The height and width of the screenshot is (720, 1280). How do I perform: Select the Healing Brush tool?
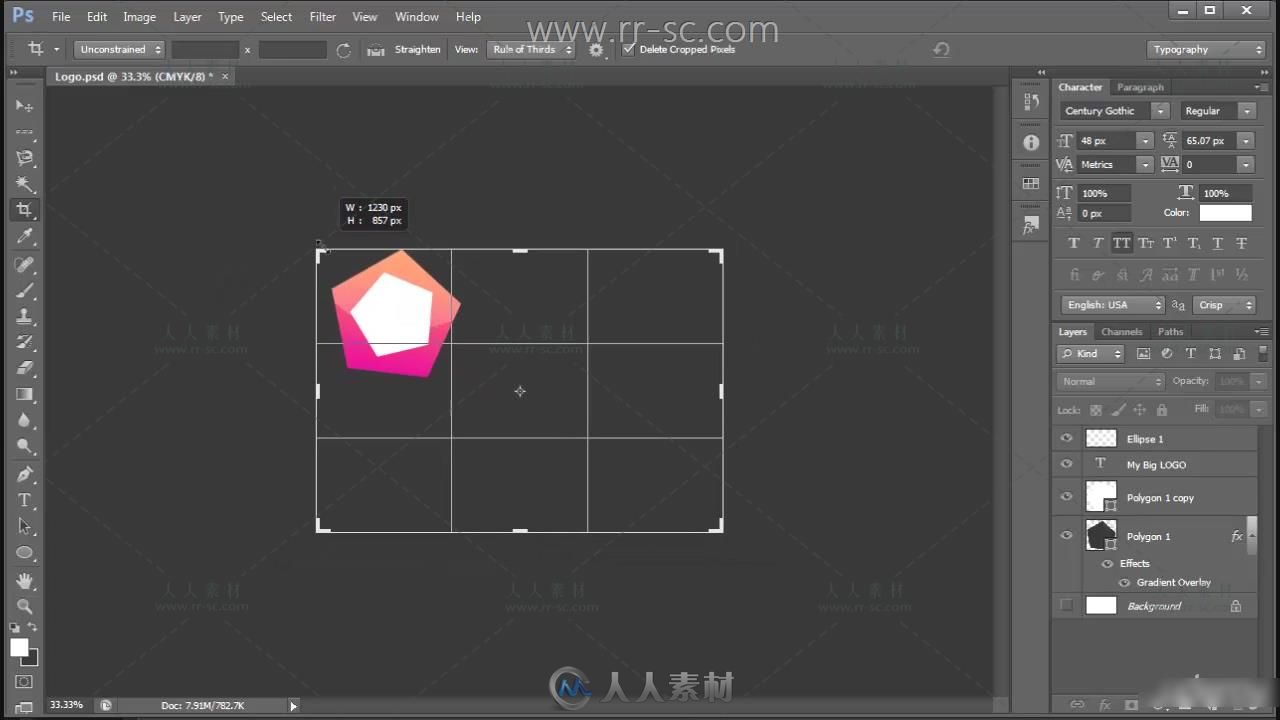tap(25, 264)
